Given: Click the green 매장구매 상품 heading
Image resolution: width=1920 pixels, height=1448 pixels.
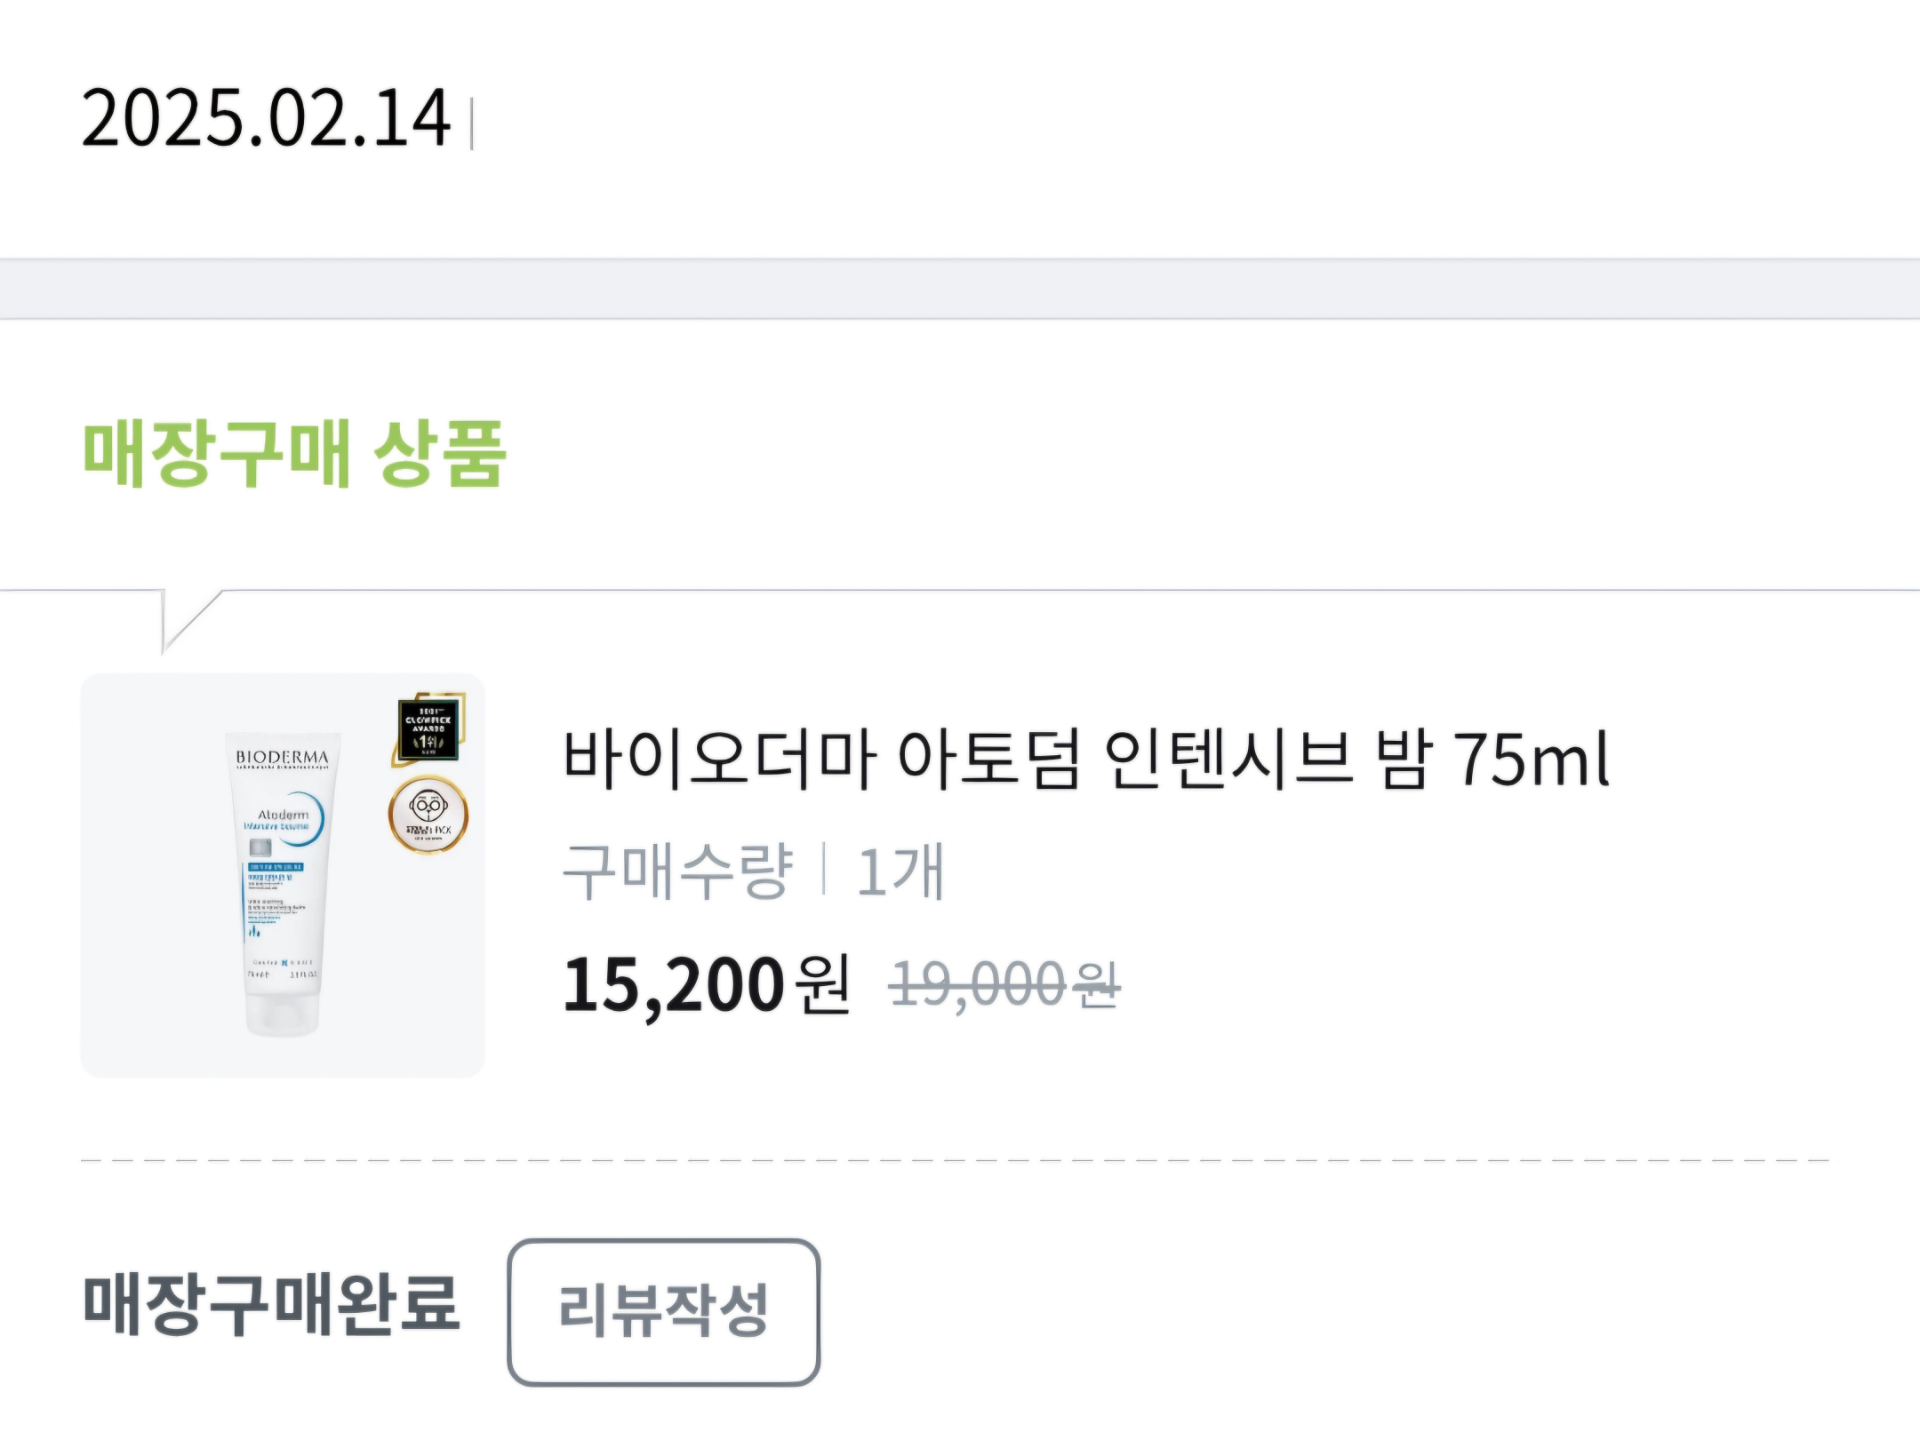Looking at the screenshot, I should tap(294, 454).
